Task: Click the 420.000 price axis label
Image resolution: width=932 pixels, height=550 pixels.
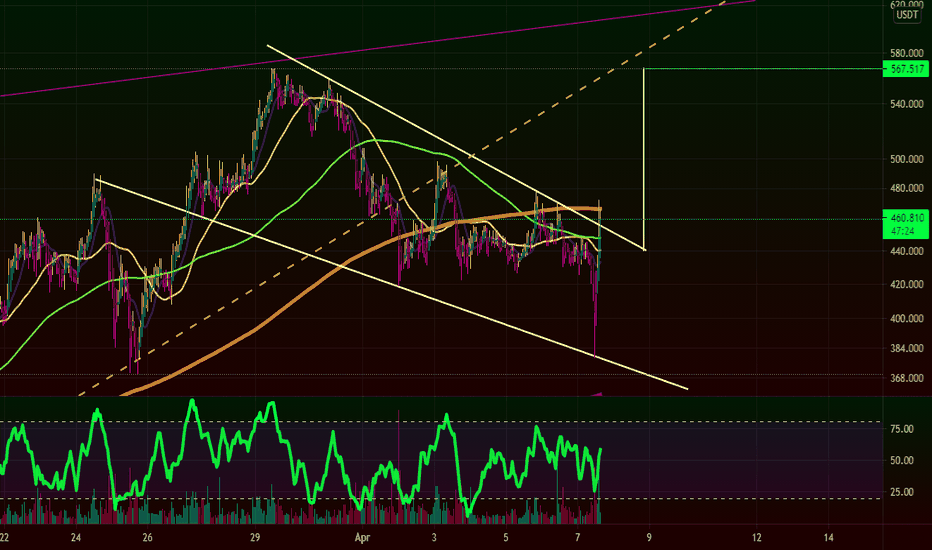Action: pos(906,285)
